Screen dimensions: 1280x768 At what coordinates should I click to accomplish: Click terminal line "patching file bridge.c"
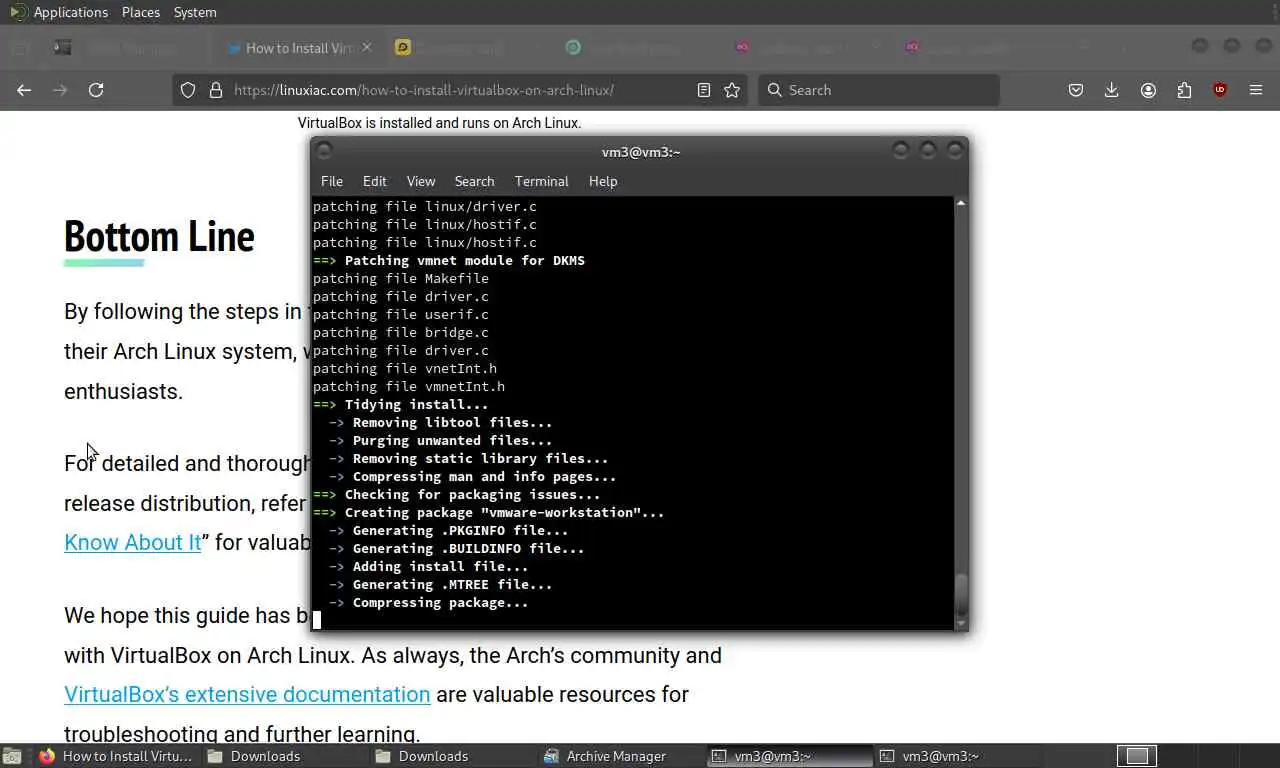click(x=401, y=332)
